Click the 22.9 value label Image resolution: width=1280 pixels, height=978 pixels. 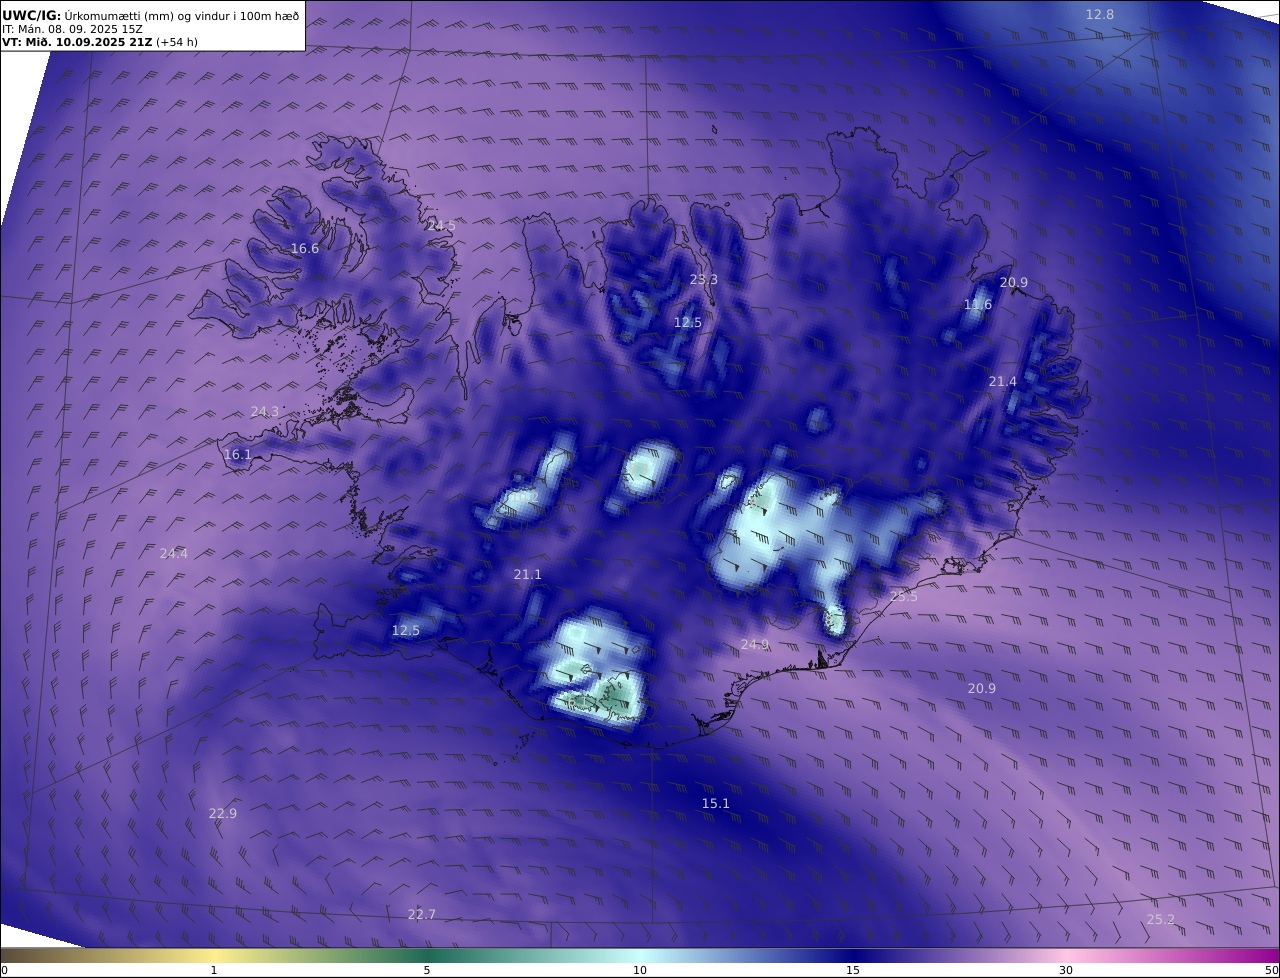223,813
